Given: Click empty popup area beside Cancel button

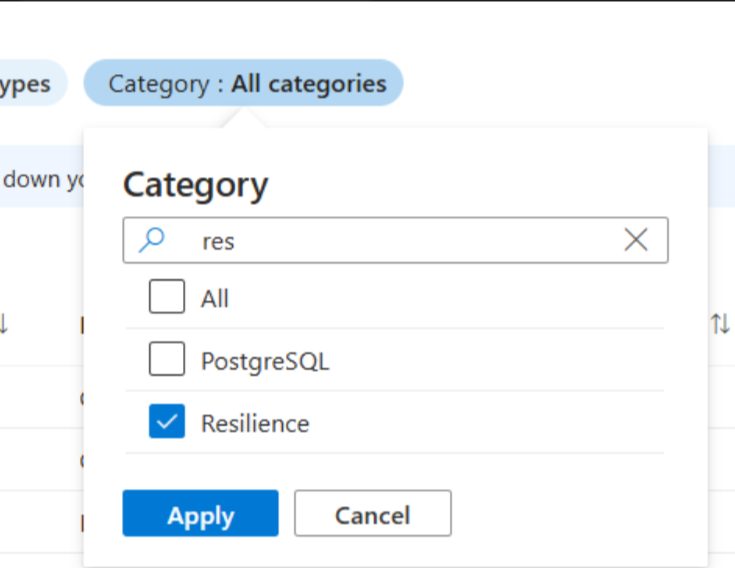Looking at the screenshot, I should tap(577, 513).
